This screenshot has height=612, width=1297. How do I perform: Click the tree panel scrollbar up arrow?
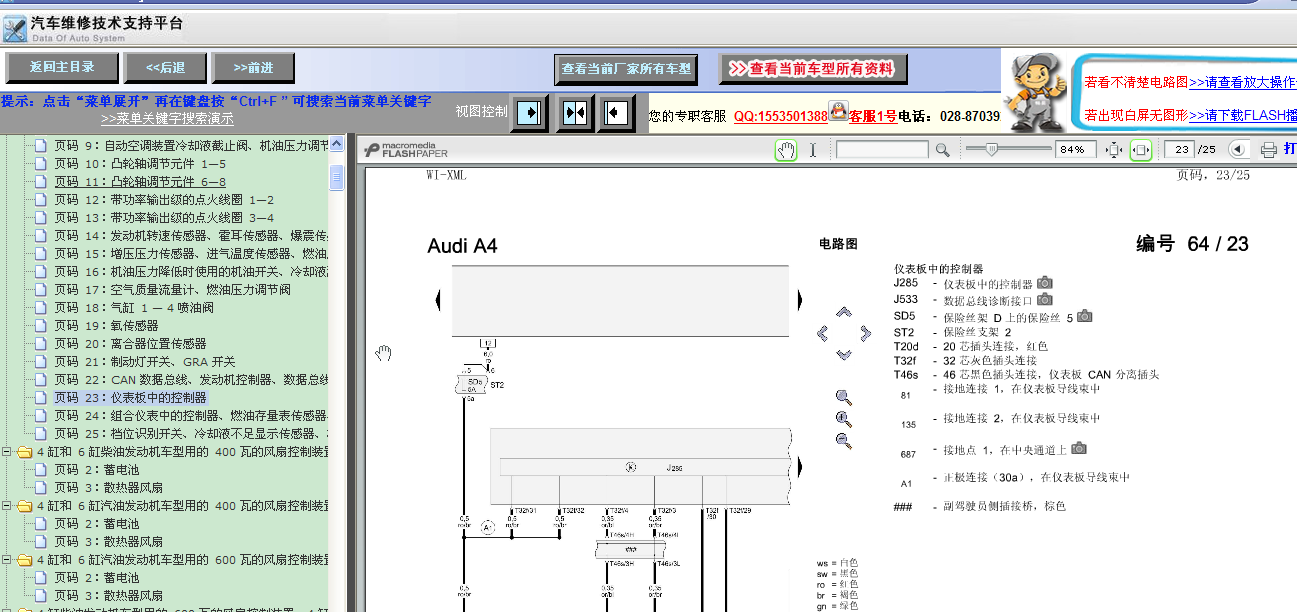click(x=337, y=143)
